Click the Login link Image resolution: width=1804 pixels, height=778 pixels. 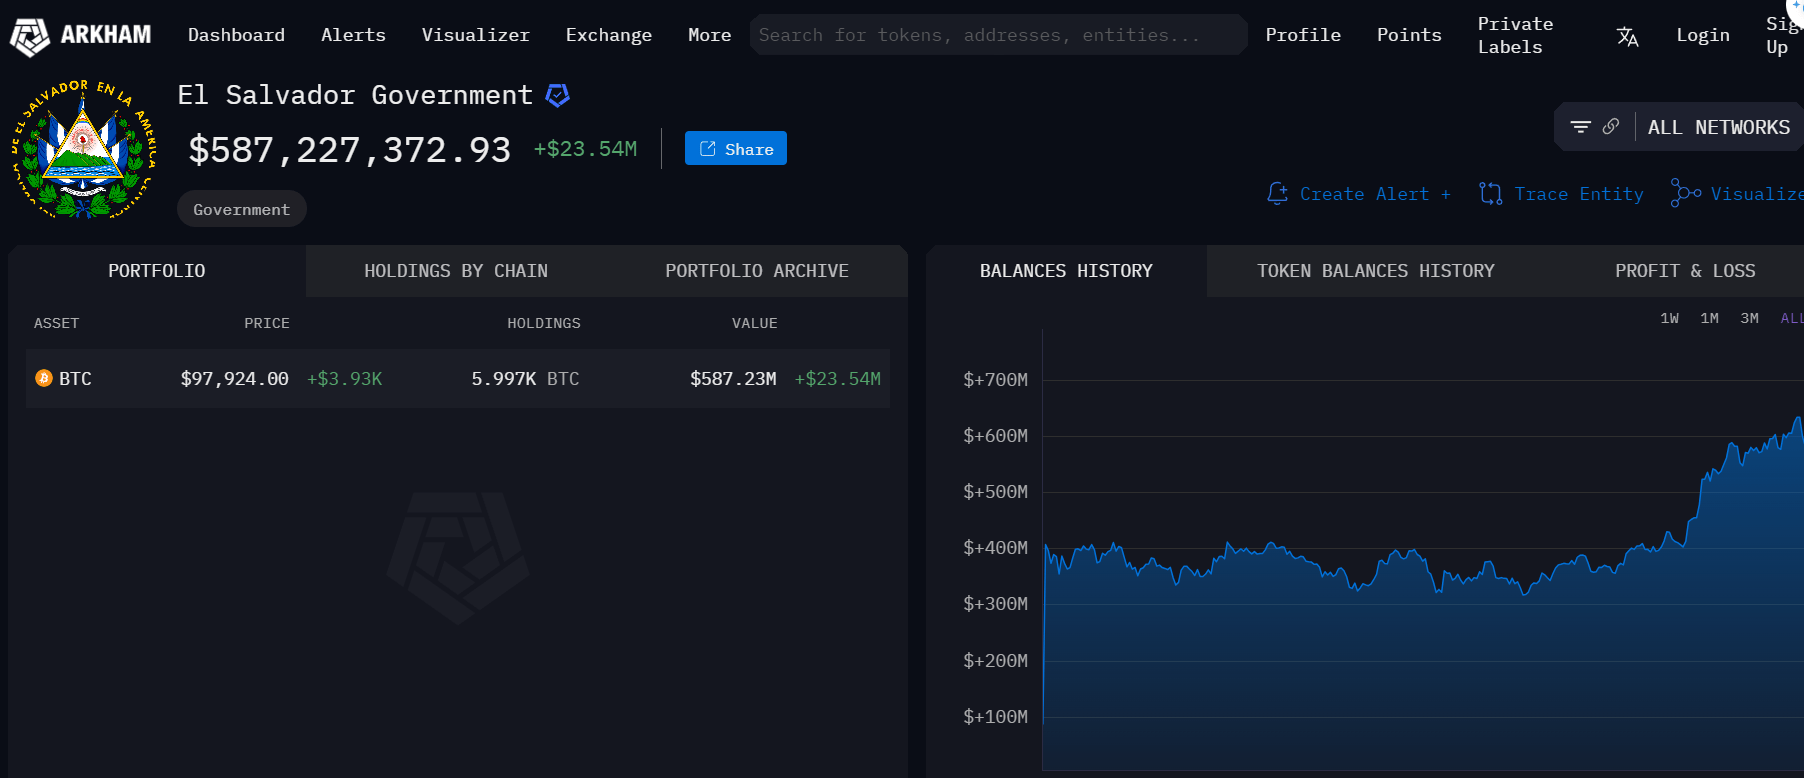tap(1702, 35)
